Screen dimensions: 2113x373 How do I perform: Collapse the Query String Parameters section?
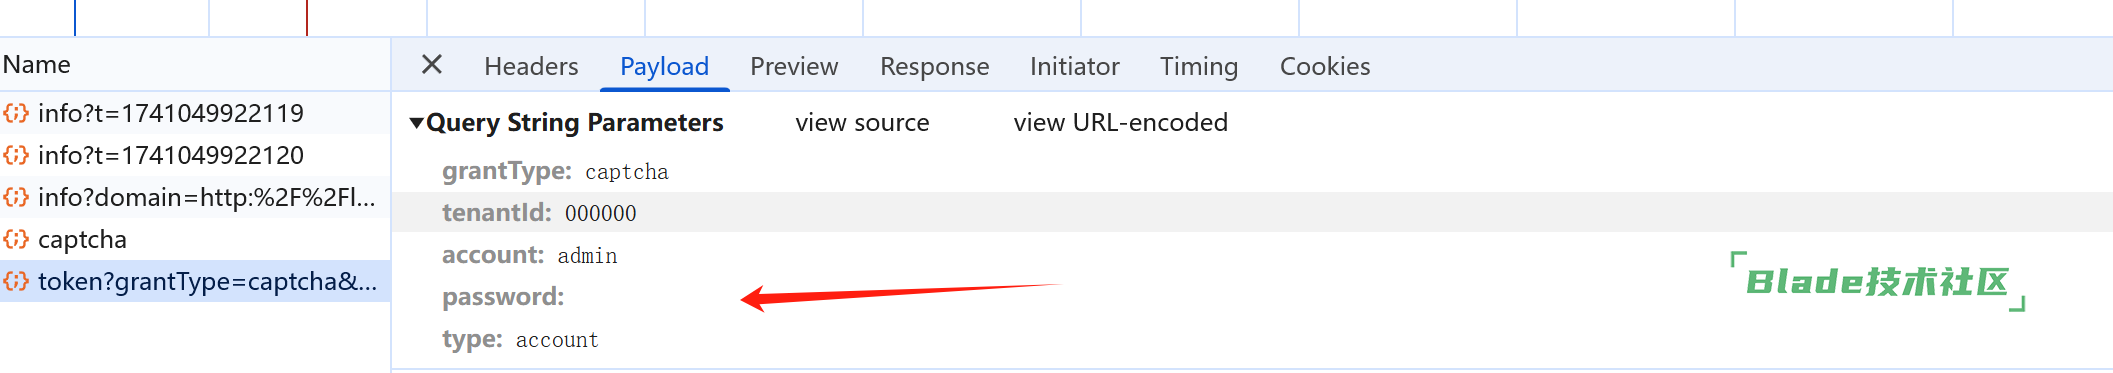(416, 123)
